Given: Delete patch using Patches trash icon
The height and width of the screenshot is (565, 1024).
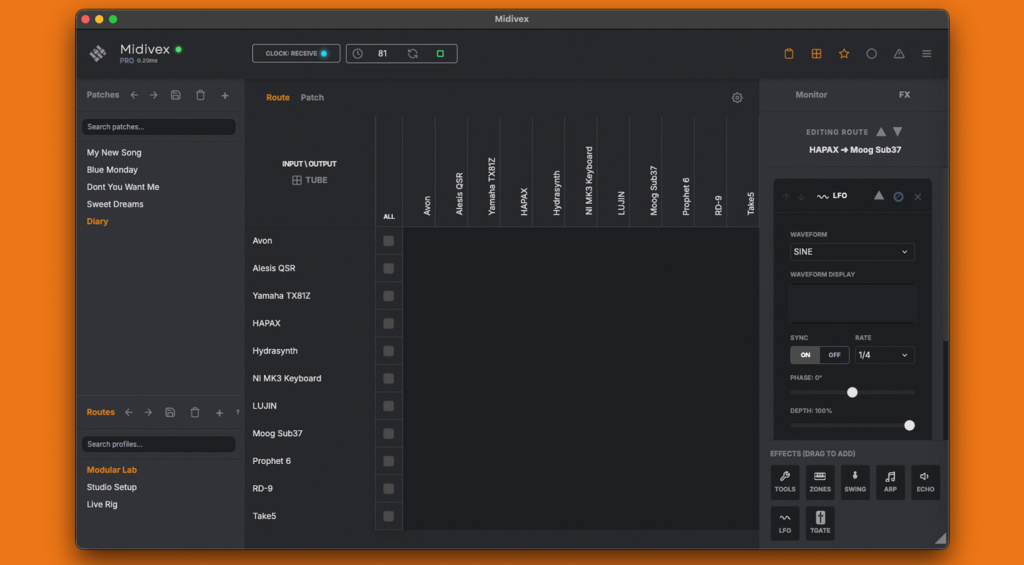Looking at the screenshot, I should tap(200, 95).
